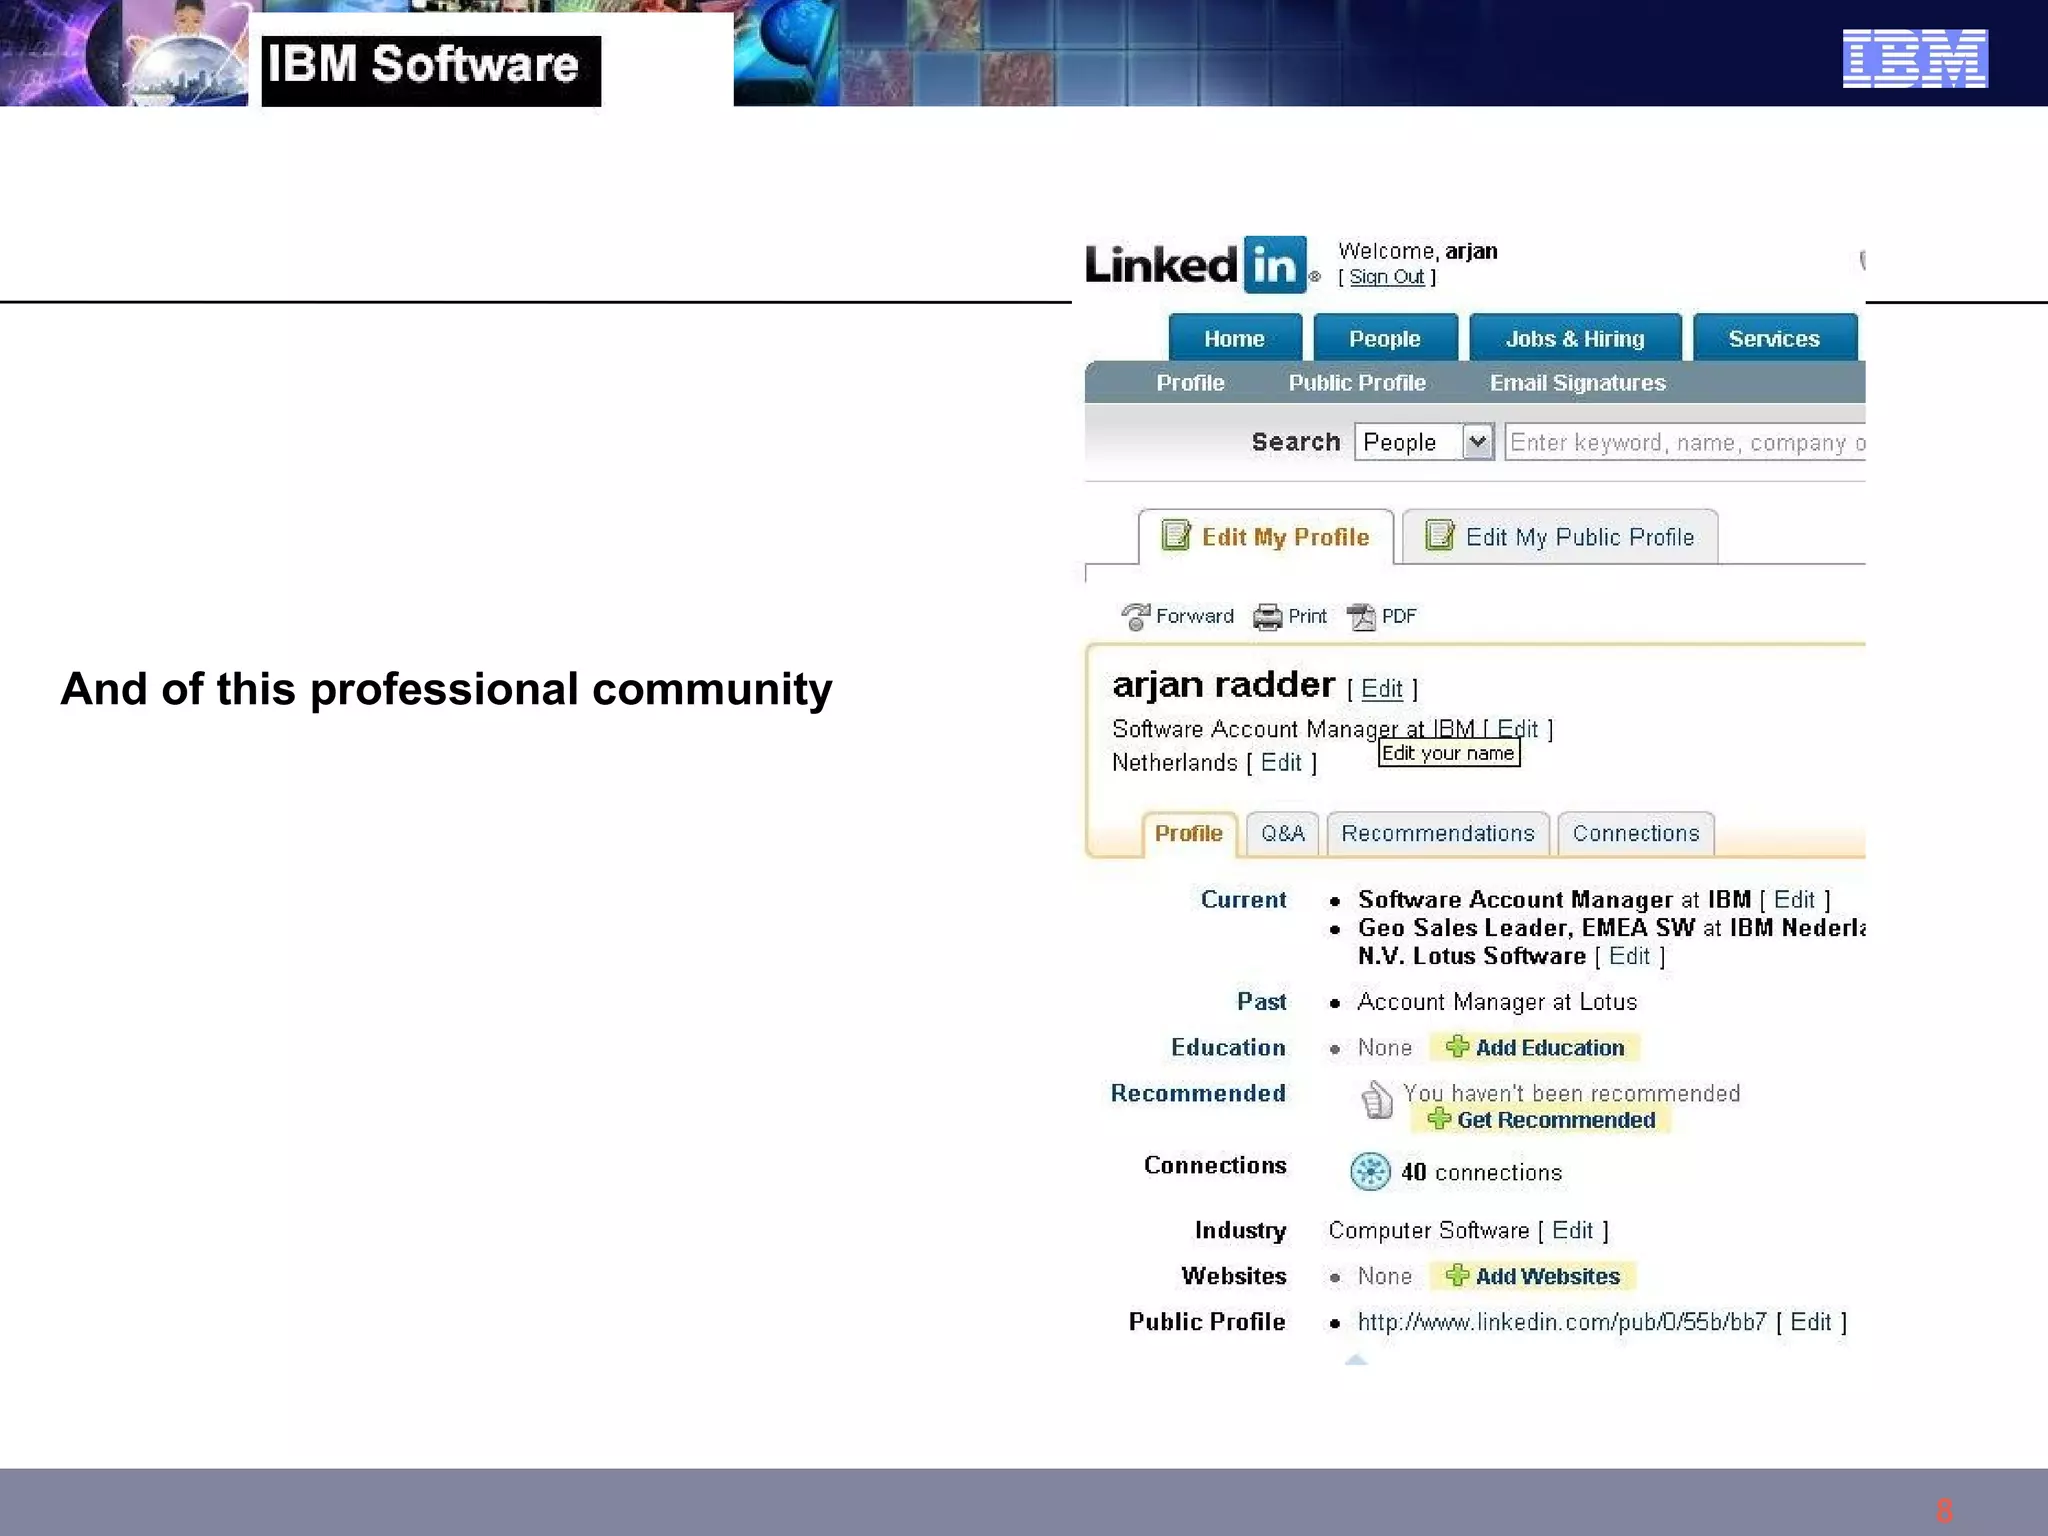Click Edit next to arjan radder name
Screen dimensions: 2048x1536
pos(1382,689)
